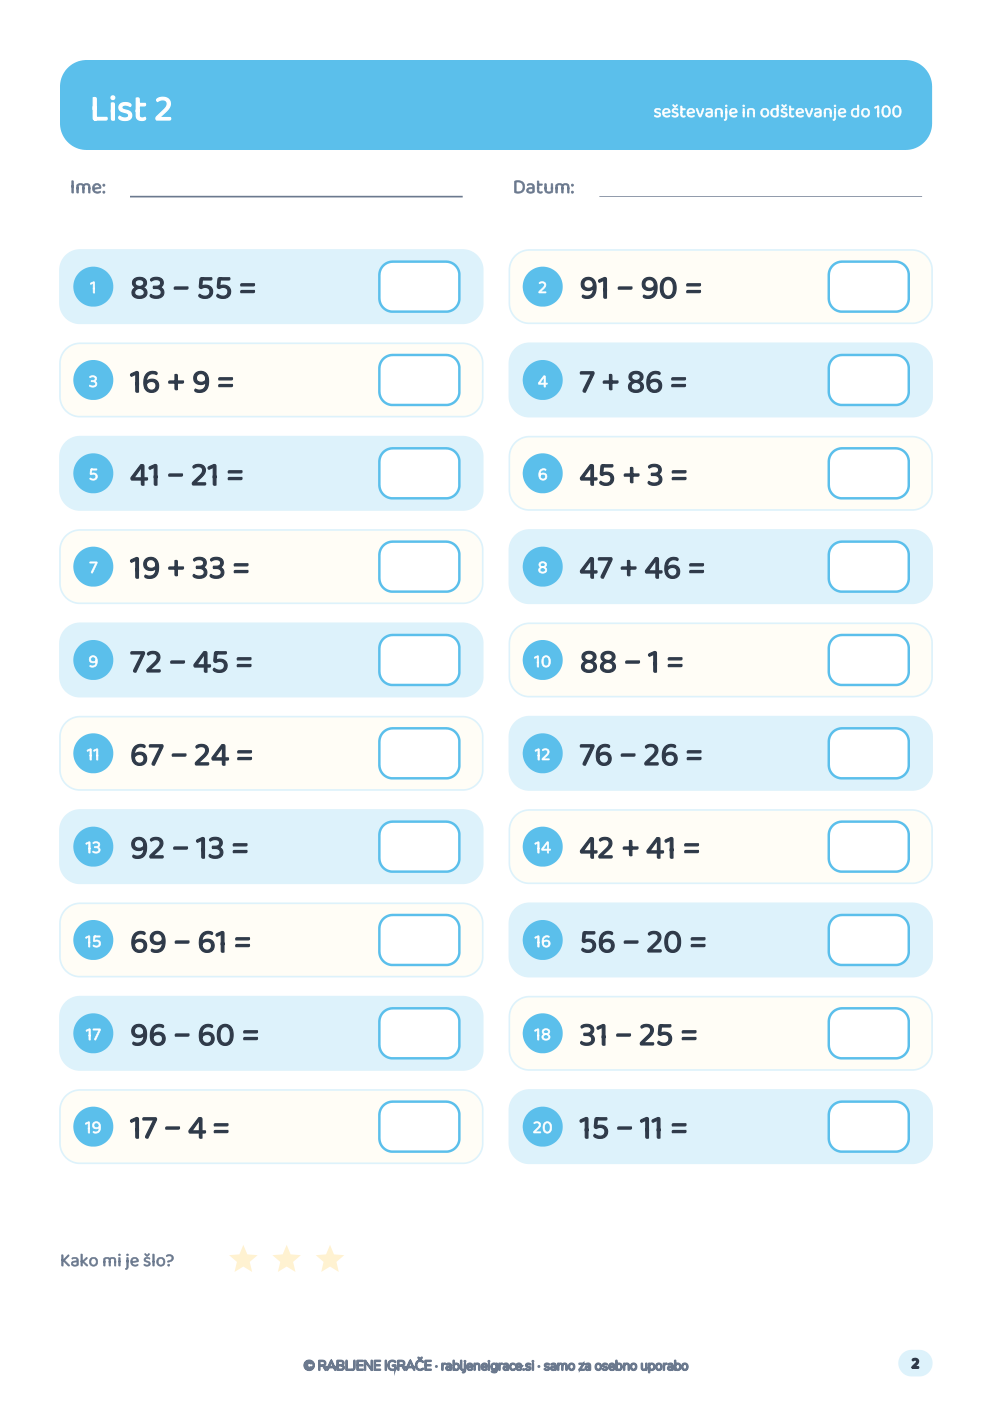This screenshot has width=993, height=1404.
Task: Click the page number 2 badge
Action: [x=915, y=1363]
